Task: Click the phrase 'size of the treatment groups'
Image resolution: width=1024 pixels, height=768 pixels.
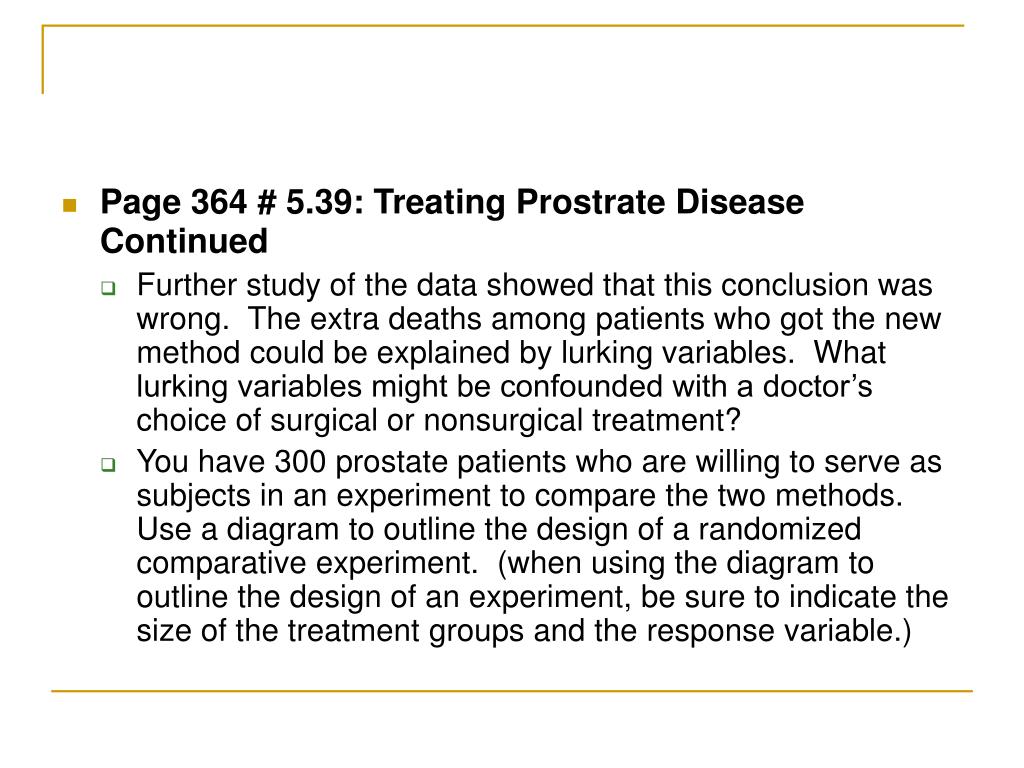Action: [330, 631]
